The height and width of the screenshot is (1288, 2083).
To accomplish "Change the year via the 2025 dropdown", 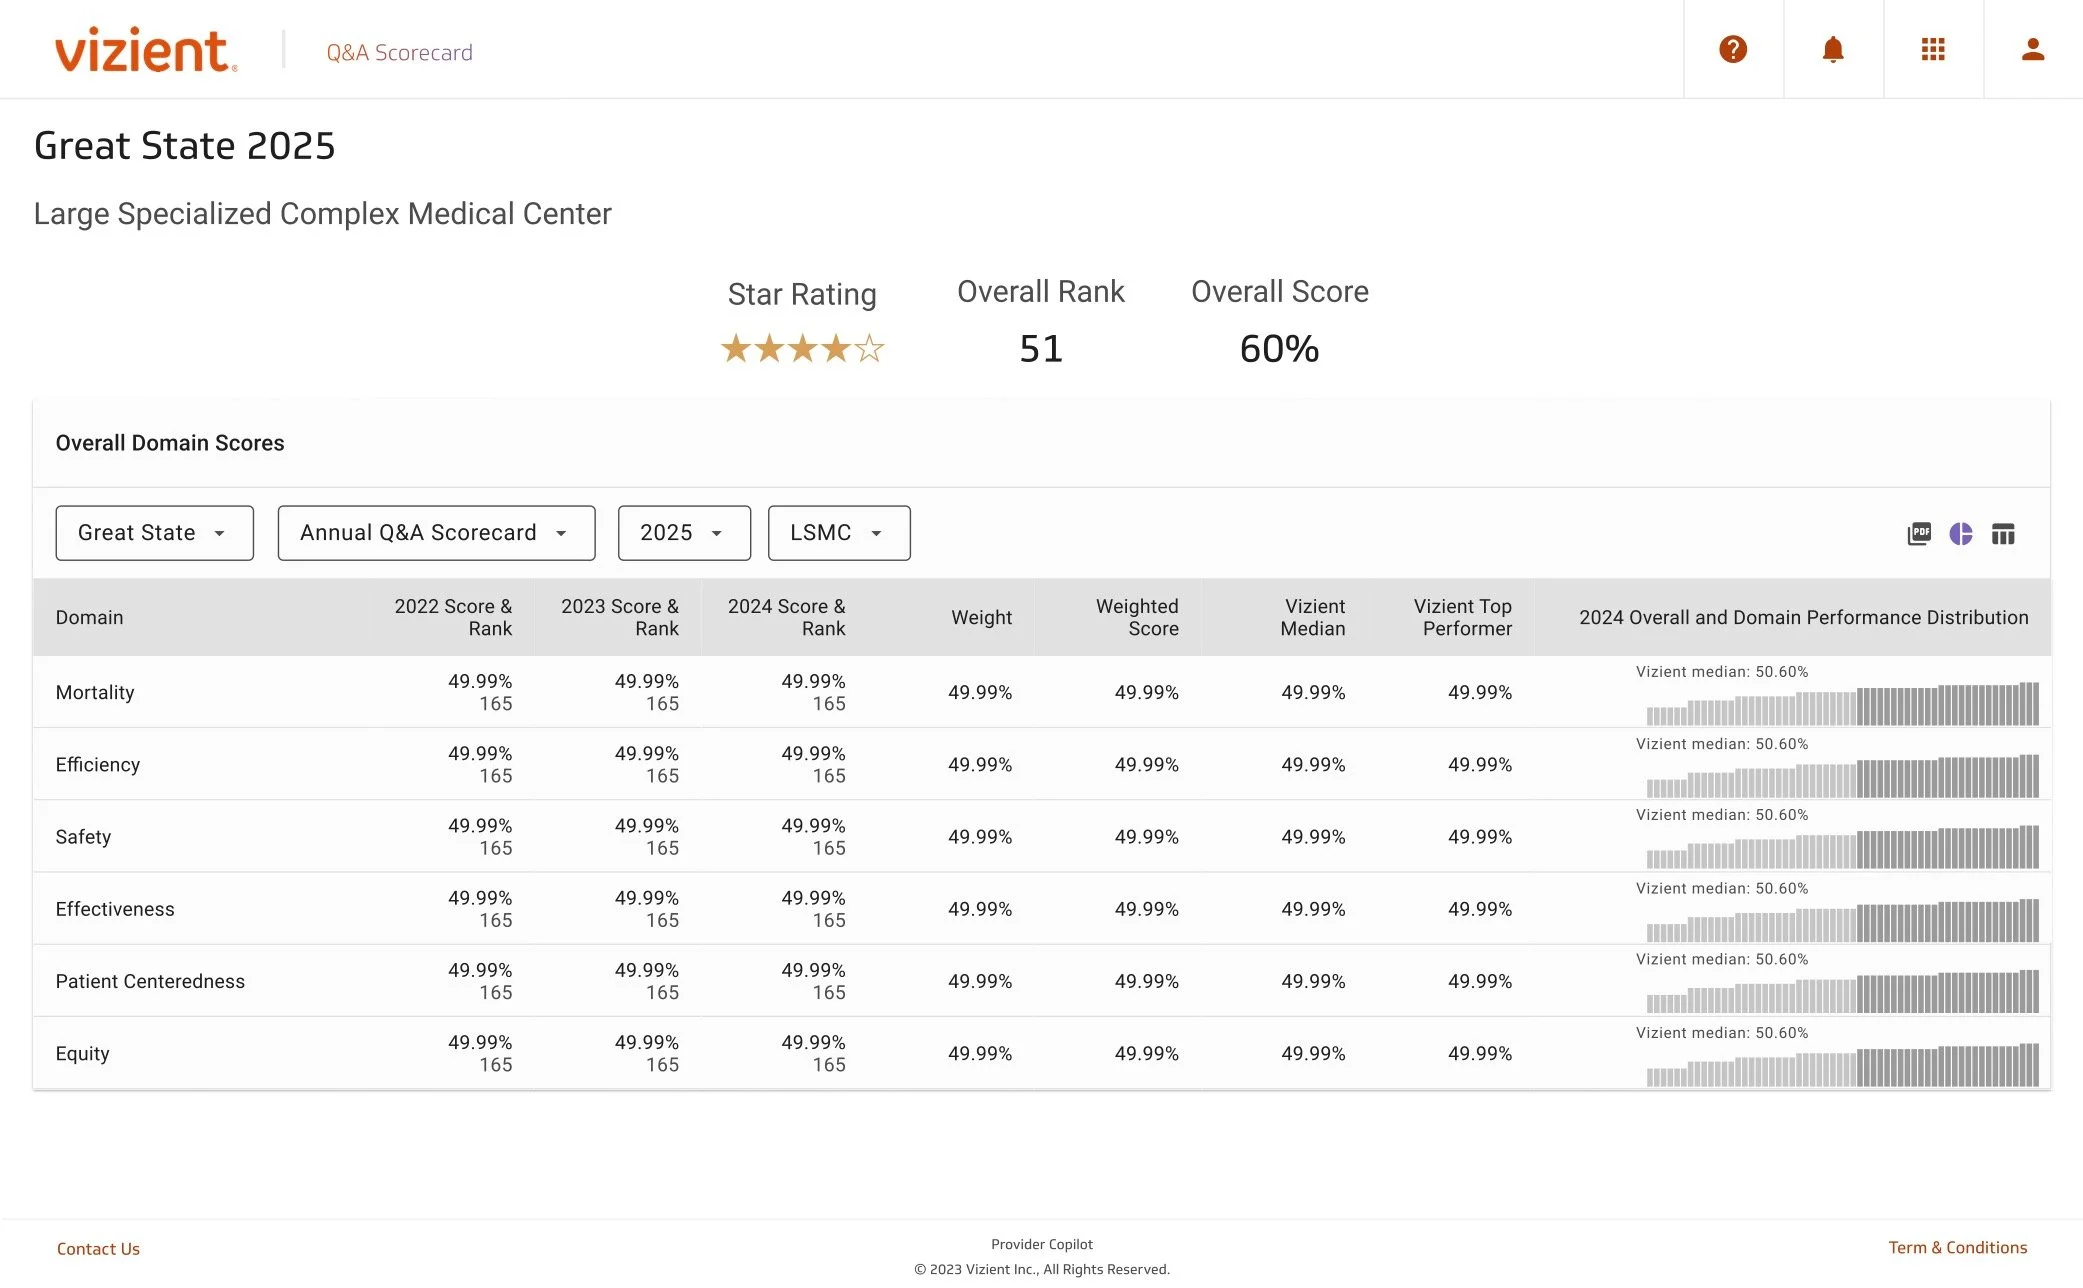I will click(x=683, y=532).
